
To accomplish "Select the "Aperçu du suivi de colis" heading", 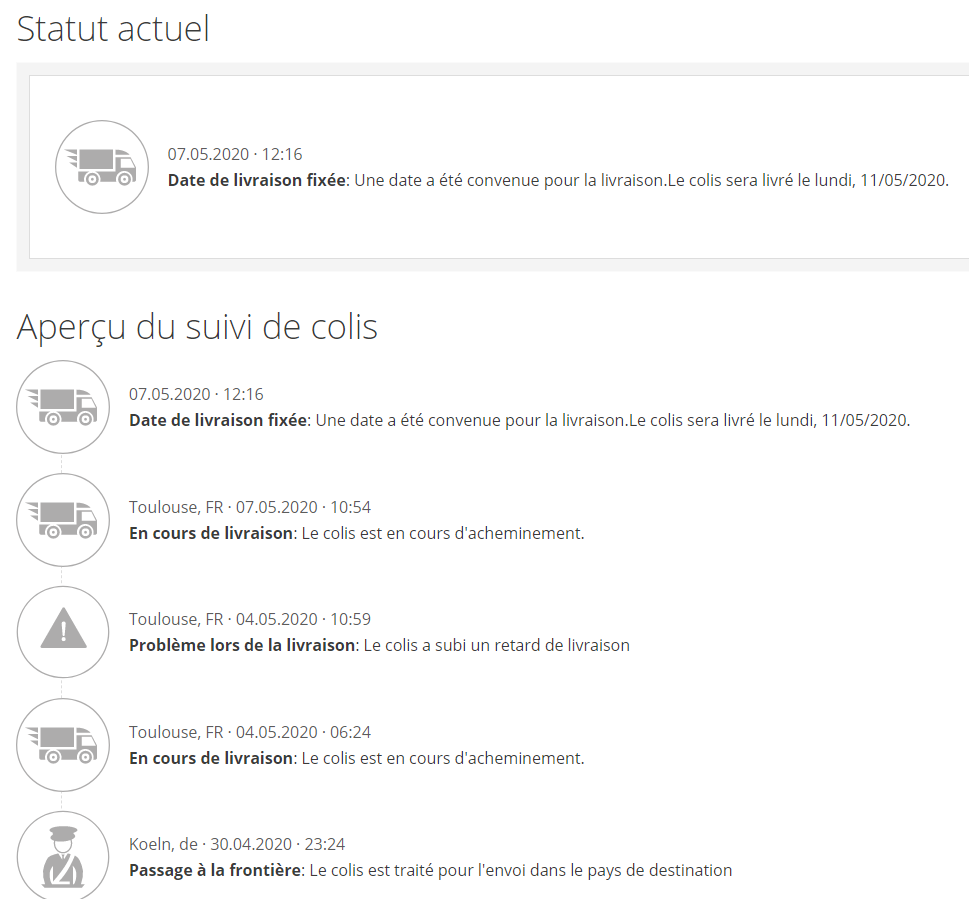I will click(x=197, y=326).
